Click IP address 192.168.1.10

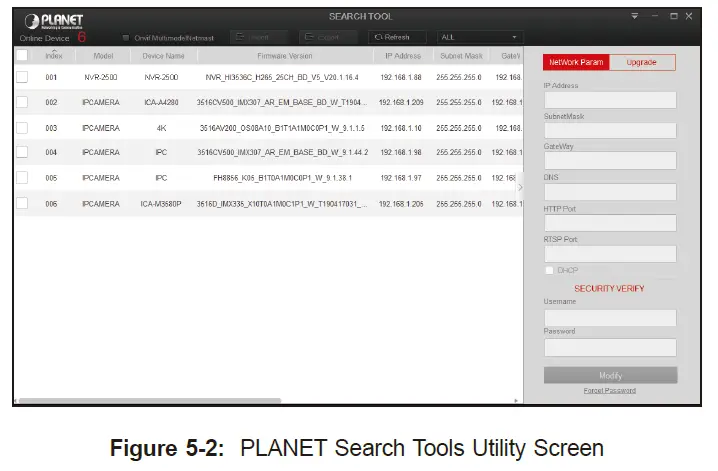coord(401,128)
